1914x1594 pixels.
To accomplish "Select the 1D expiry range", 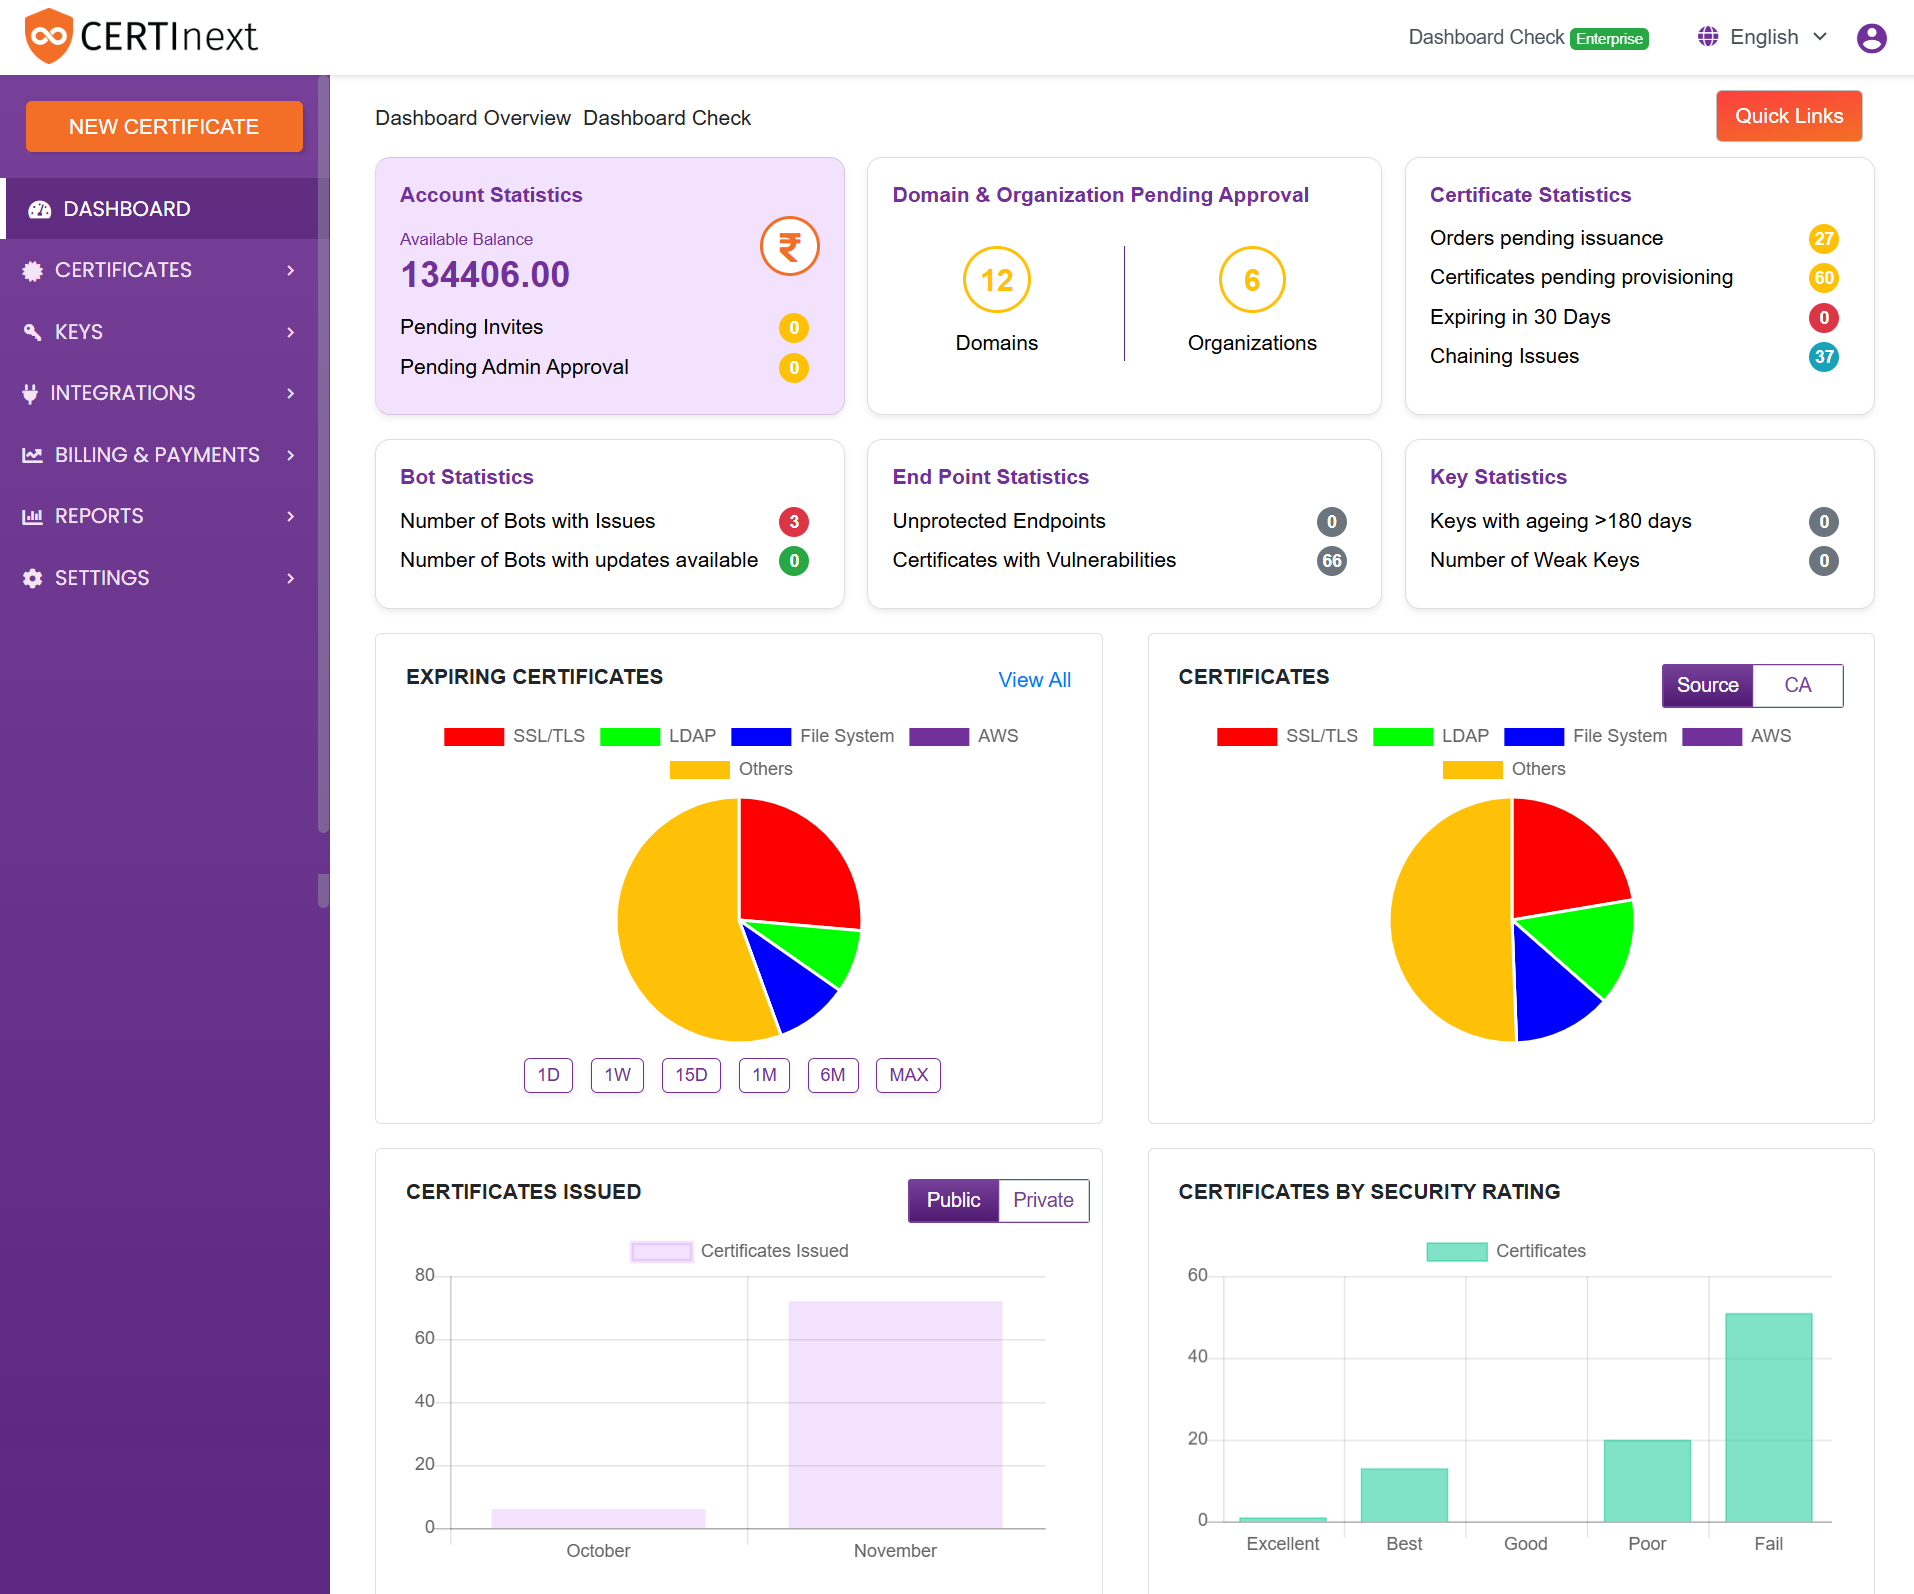I will (x=548, y=1076).
